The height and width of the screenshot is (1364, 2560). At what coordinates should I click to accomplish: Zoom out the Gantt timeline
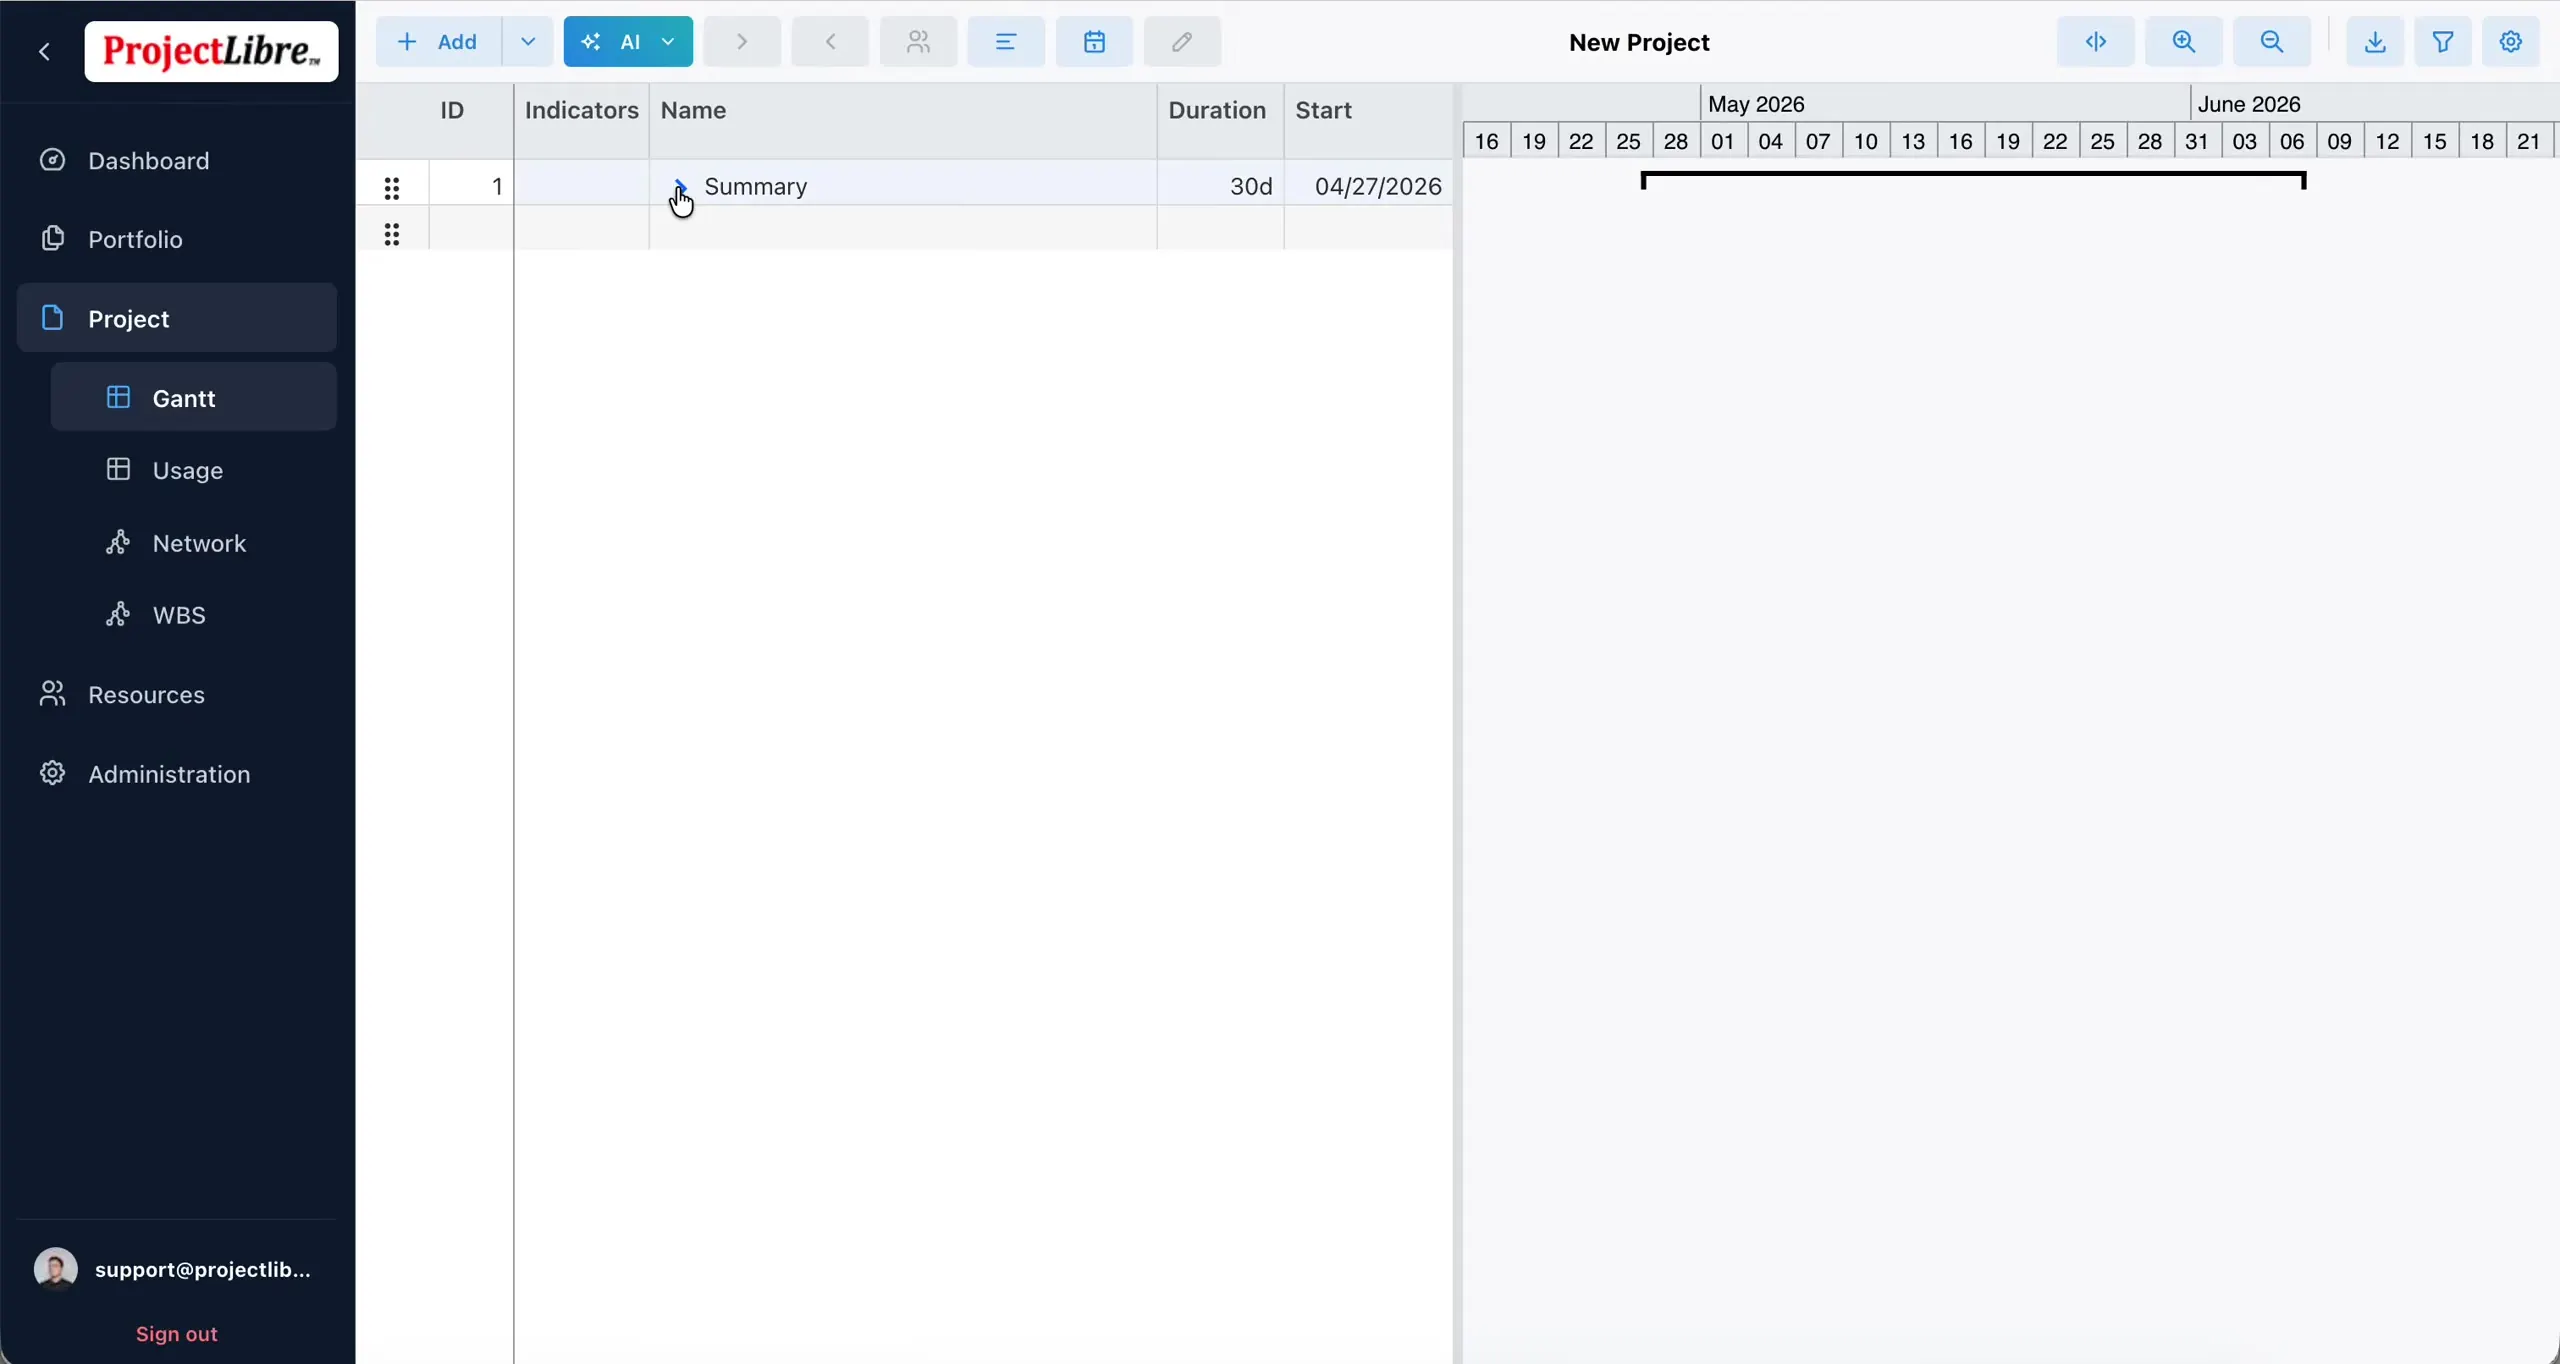[x=2272, y=42]
